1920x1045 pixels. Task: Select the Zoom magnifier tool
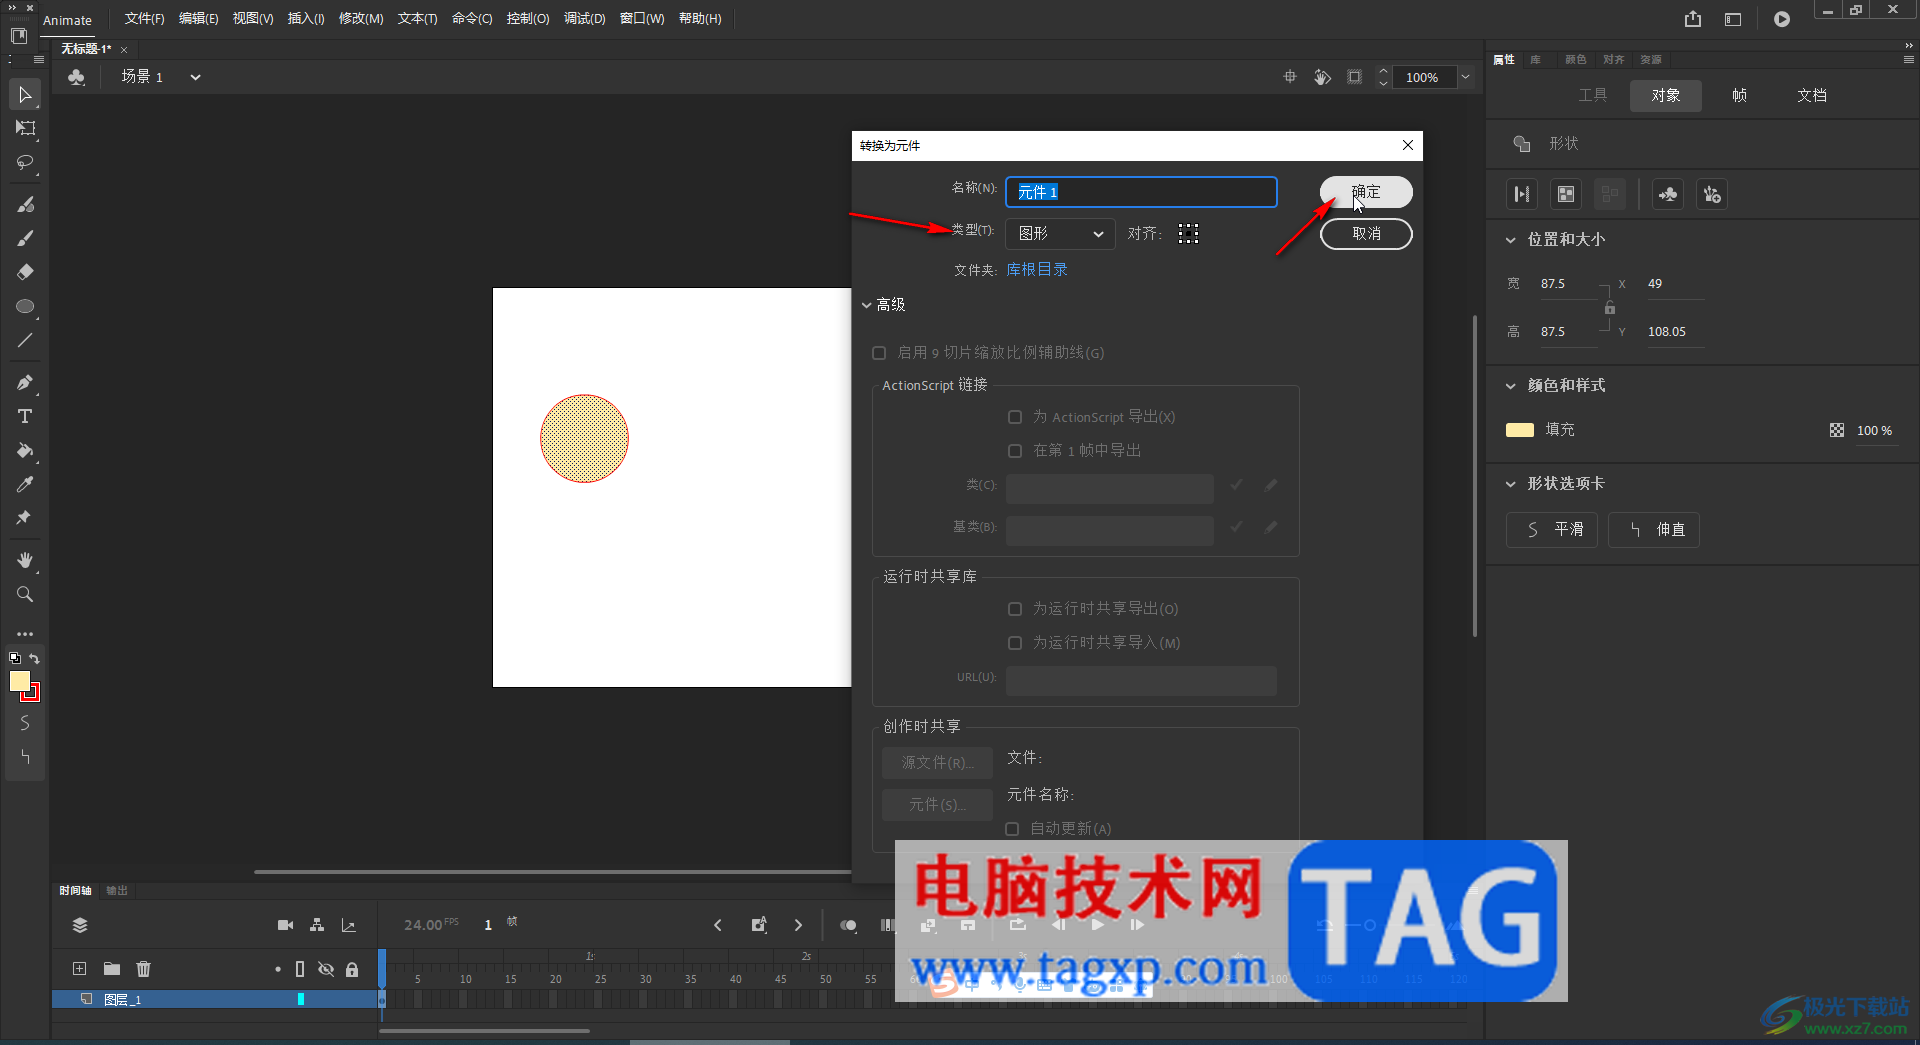25,594
